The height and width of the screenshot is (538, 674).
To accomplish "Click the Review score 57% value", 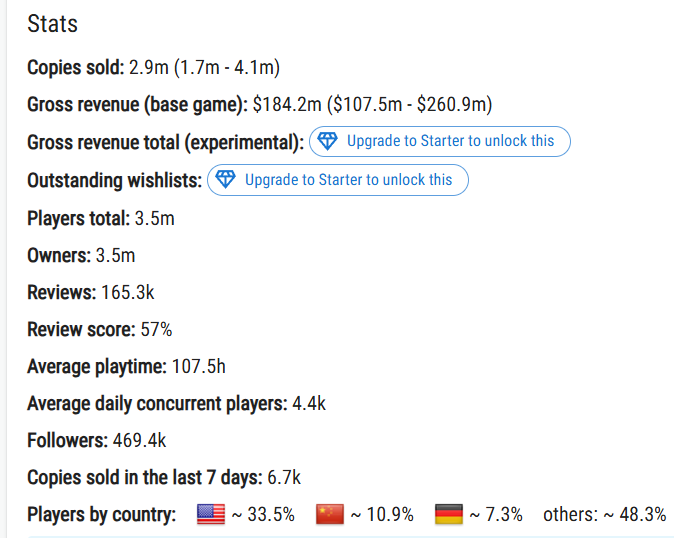I will (x=155, y=329).
